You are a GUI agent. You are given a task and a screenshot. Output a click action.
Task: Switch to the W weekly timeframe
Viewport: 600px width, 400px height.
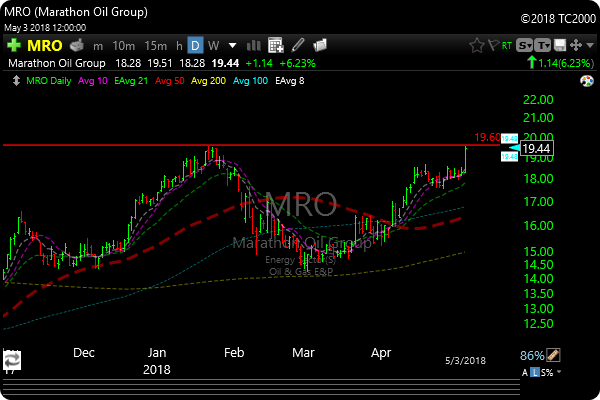point(214,45)
